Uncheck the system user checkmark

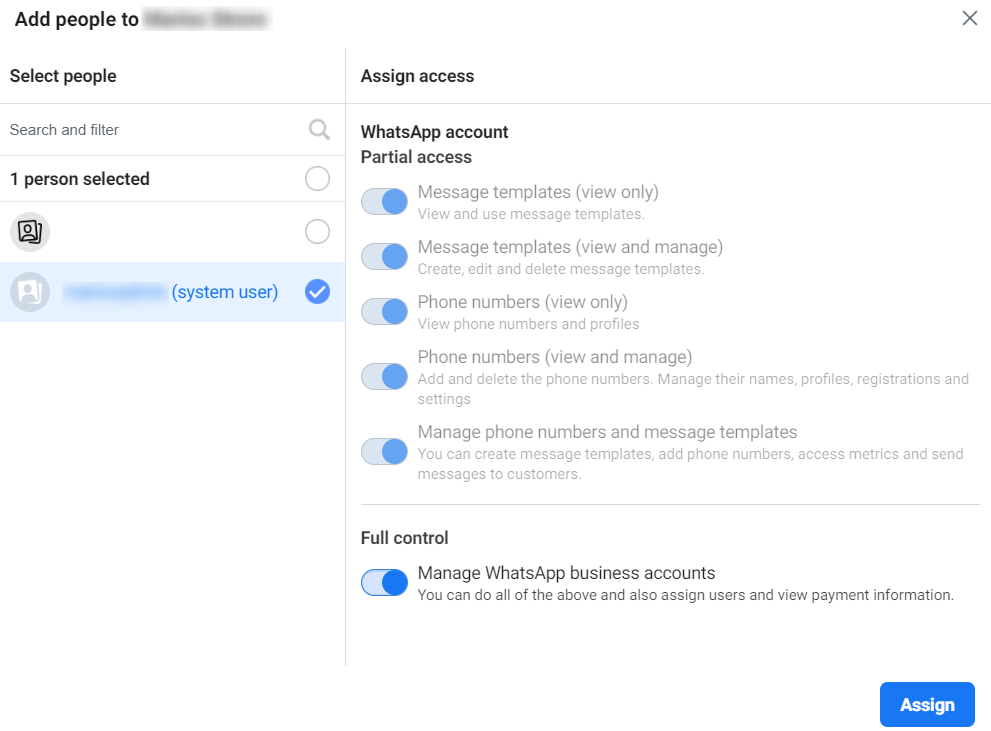coord(317,292)
